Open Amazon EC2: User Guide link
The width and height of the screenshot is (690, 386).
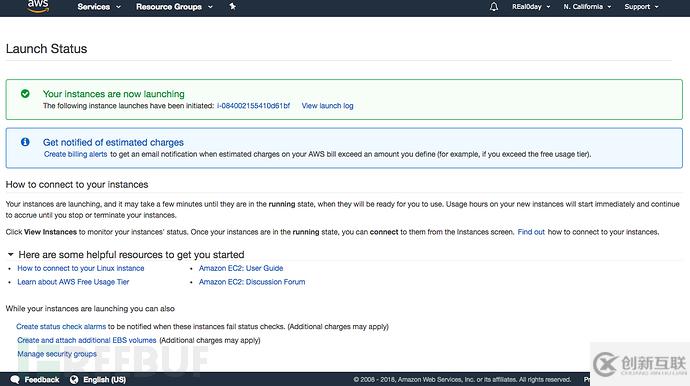point(241,268)
